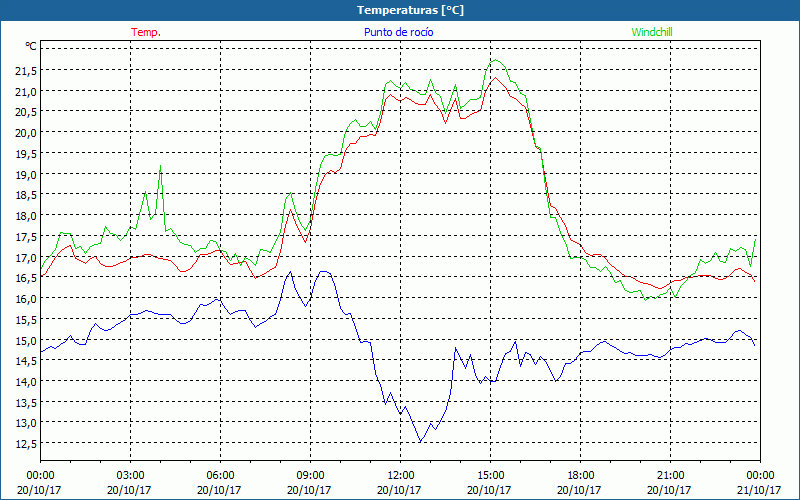The width and height of the screenshot is (800, 500).
Task: Click the 16,5 y-axis value
Action: click(26, 278)
